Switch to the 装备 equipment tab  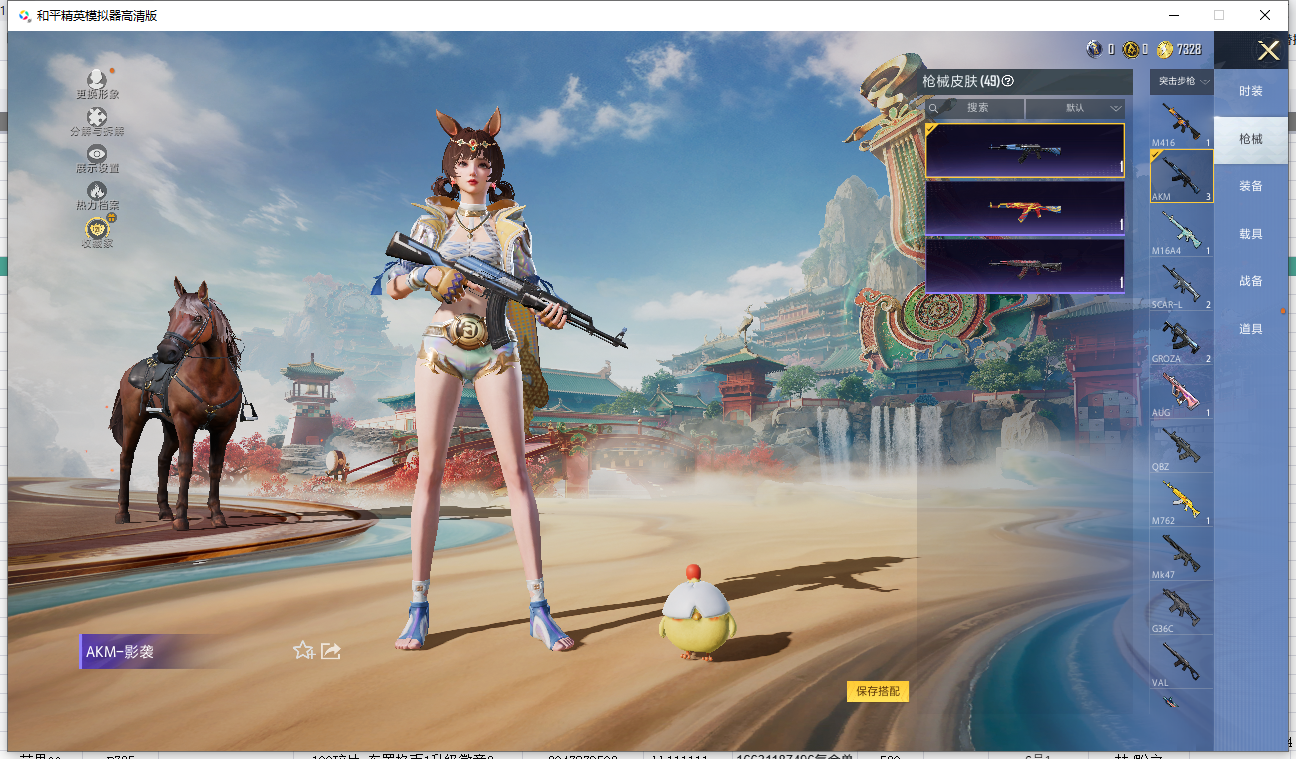point(1251,186)
